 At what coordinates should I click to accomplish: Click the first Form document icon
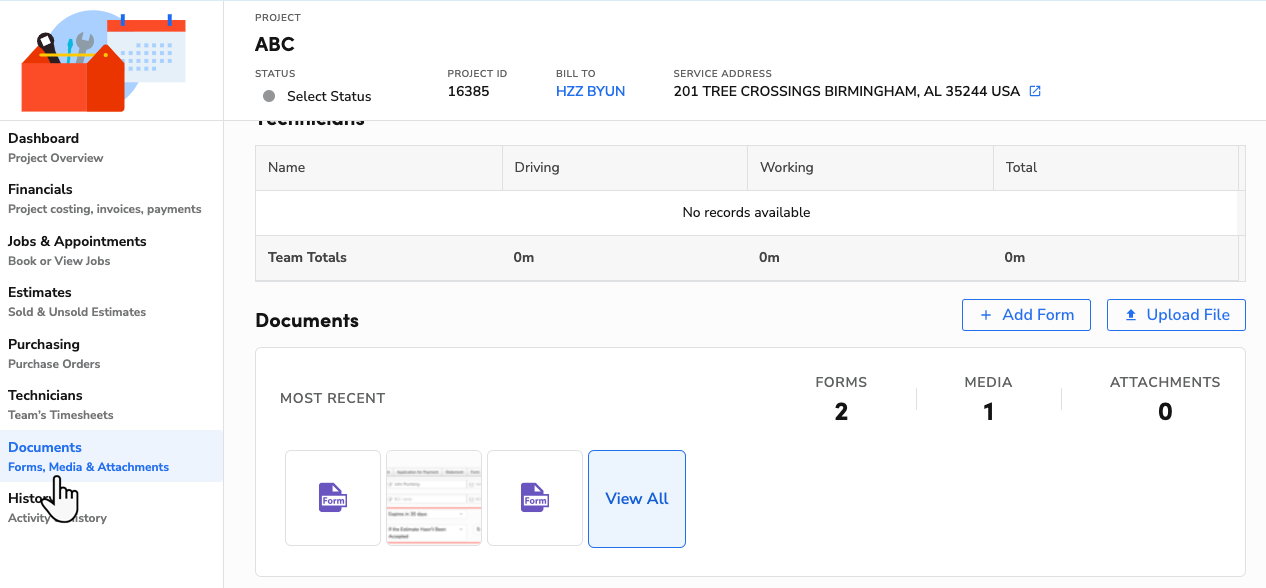(x=333, y=497)
